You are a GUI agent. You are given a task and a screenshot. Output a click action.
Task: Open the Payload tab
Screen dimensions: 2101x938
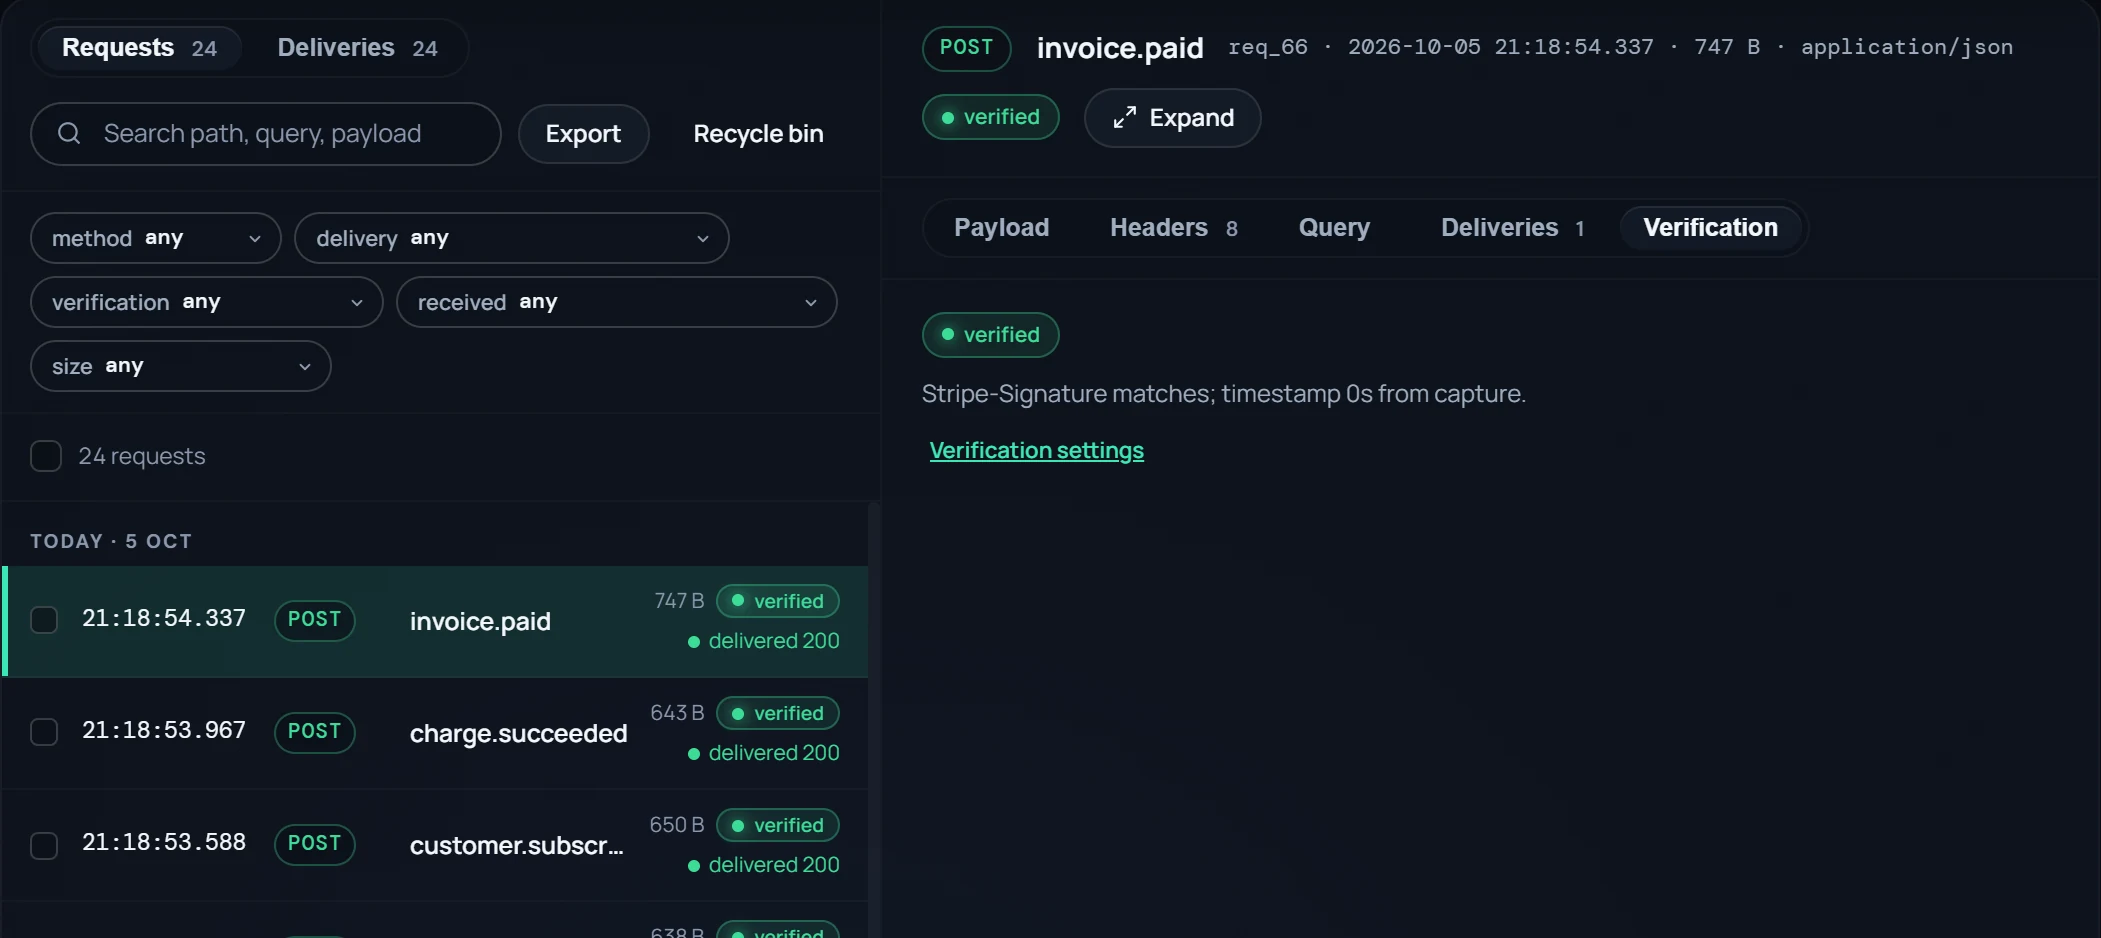click(x=1001, y=228)
